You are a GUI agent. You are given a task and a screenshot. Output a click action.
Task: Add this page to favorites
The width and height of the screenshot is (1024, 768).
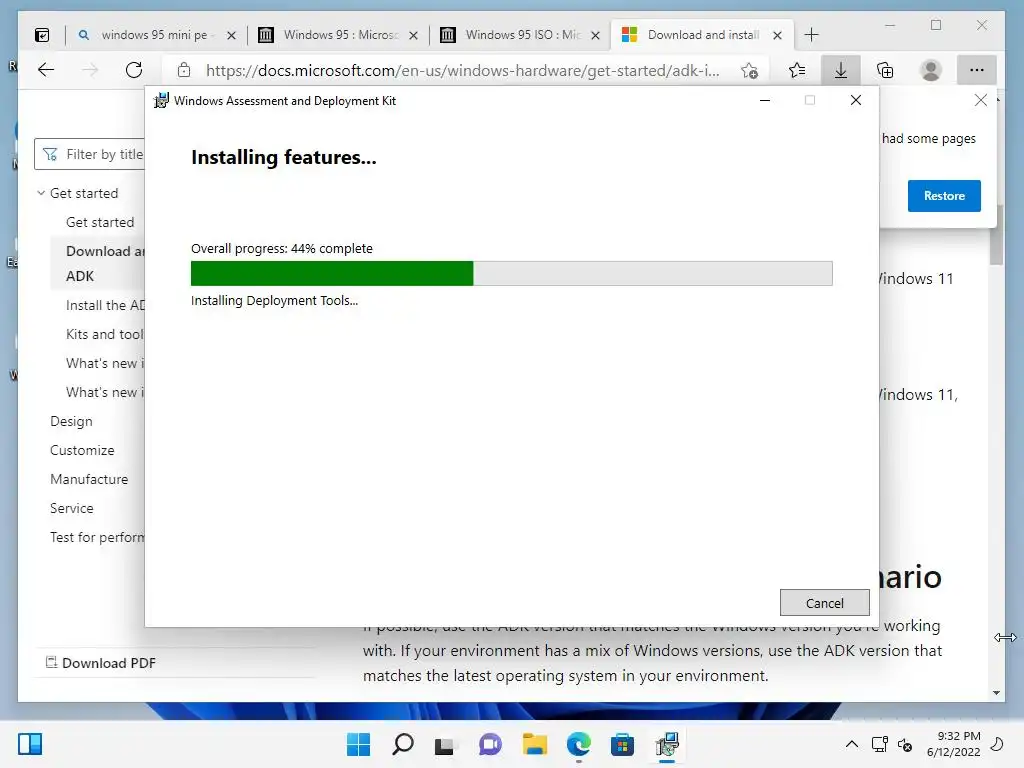pos(750,70)
